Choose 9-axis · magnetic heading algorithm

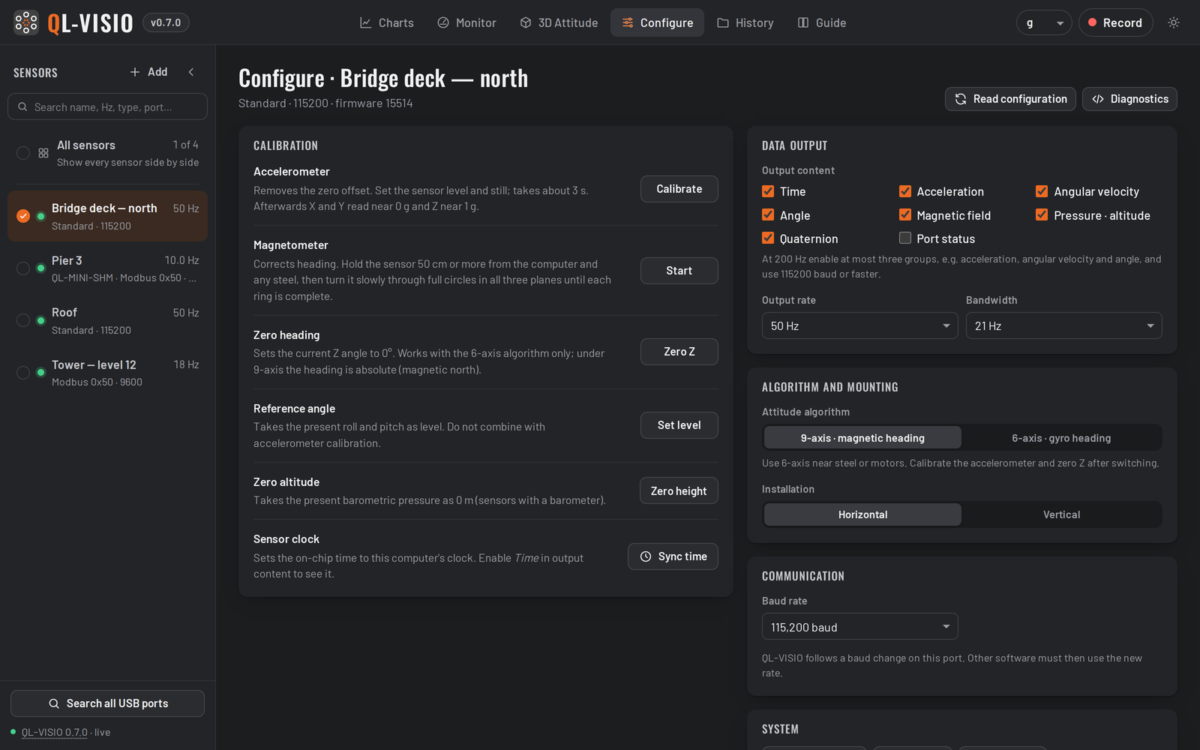[x=863, y=438]
